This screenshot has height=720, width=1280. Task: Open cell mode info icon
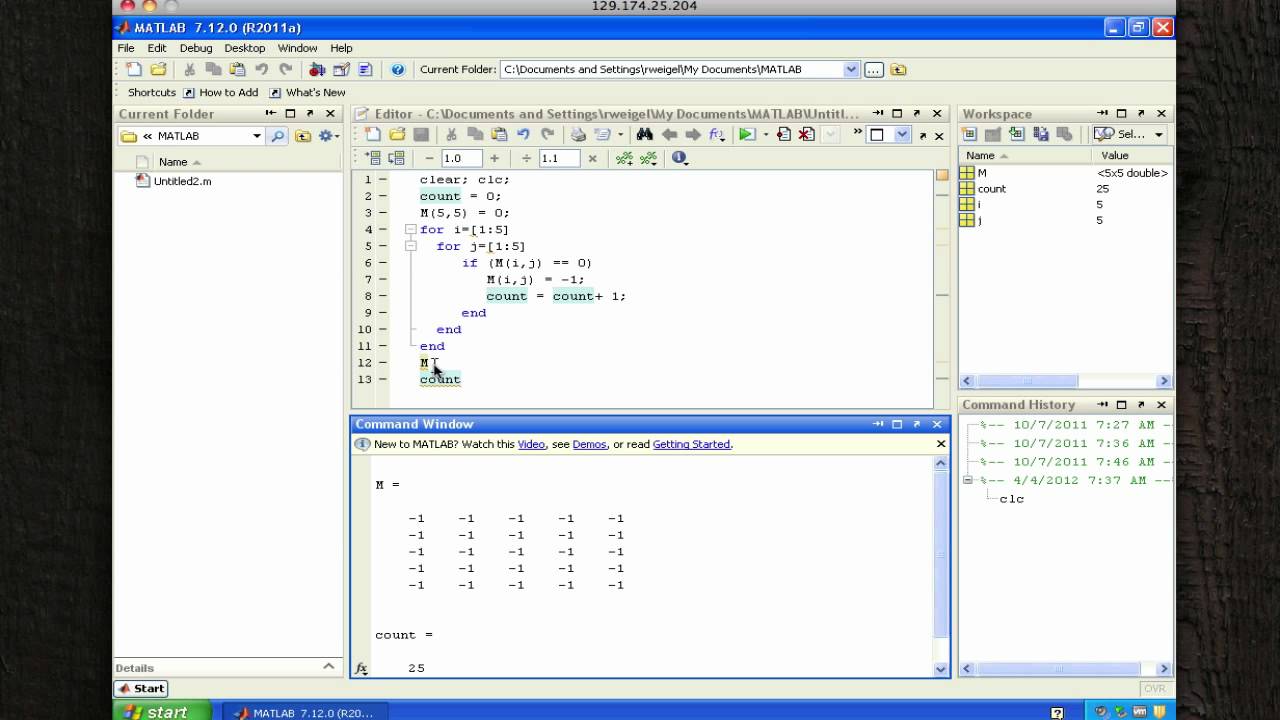point(680,158)
